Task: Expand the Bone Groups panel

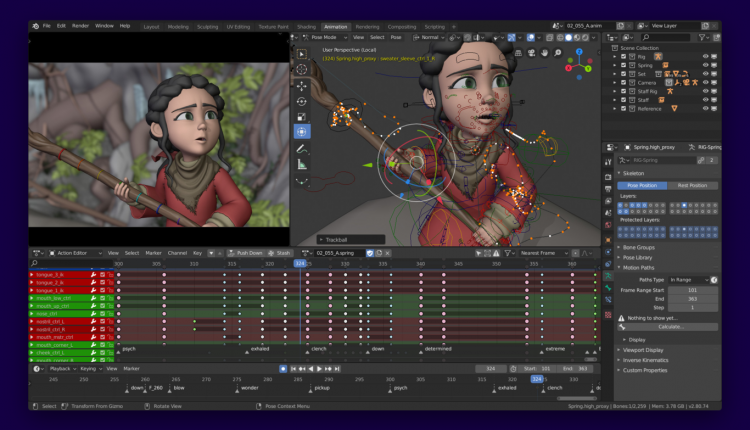Action: (639, 247)
